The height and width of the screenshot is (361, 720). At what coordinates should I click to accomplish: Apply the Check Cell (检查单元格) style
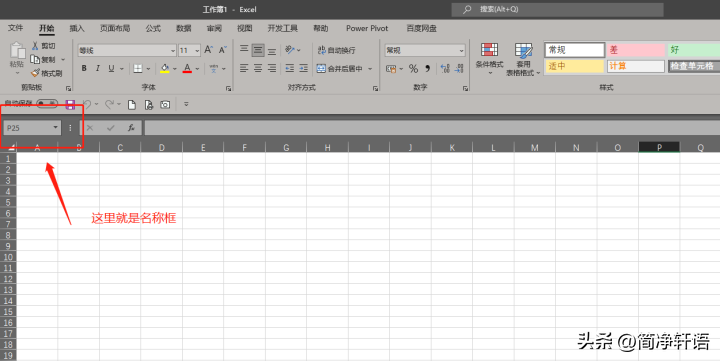click(694, 66)
